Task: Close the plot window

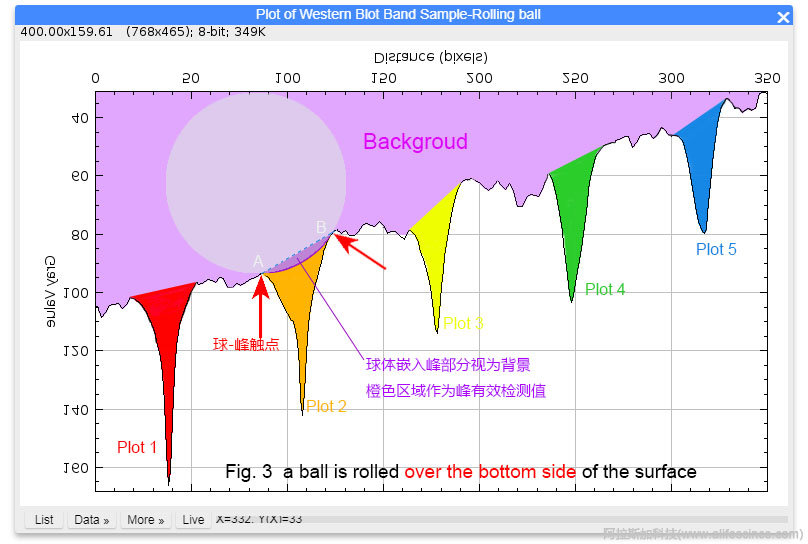Action: point(784,16)
